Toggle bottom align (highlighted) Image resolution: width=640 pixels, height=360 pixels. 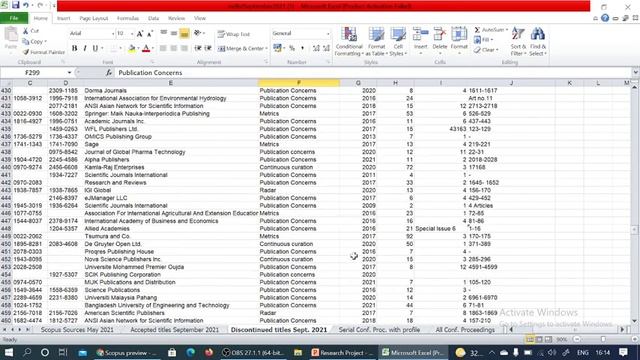tap(184, 33)
